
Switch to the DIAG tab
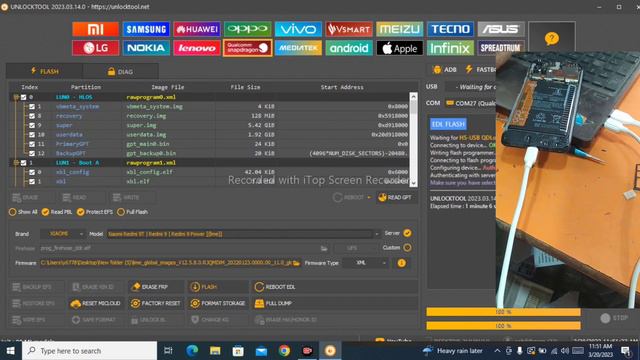(120, 71)
